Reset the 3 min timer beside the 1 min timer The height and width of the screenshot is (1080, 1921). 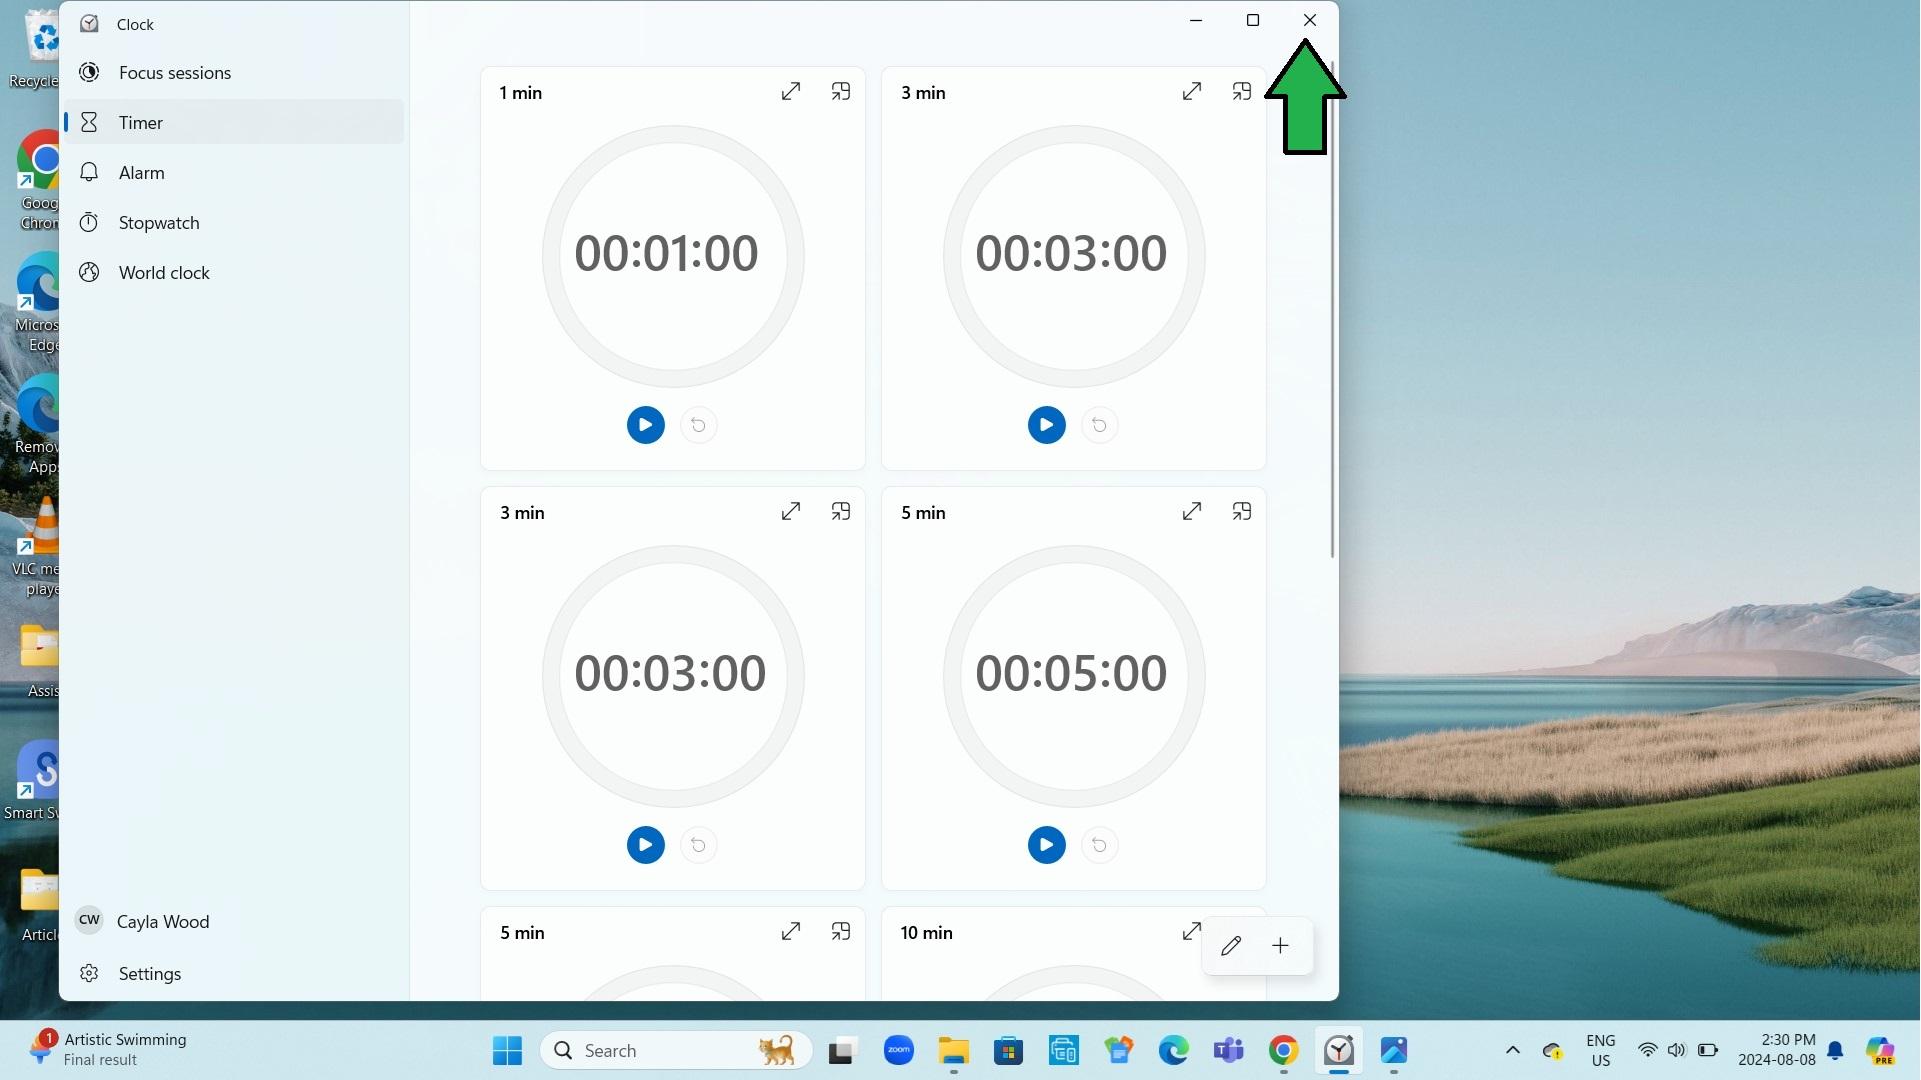(x=1099, y=425)
